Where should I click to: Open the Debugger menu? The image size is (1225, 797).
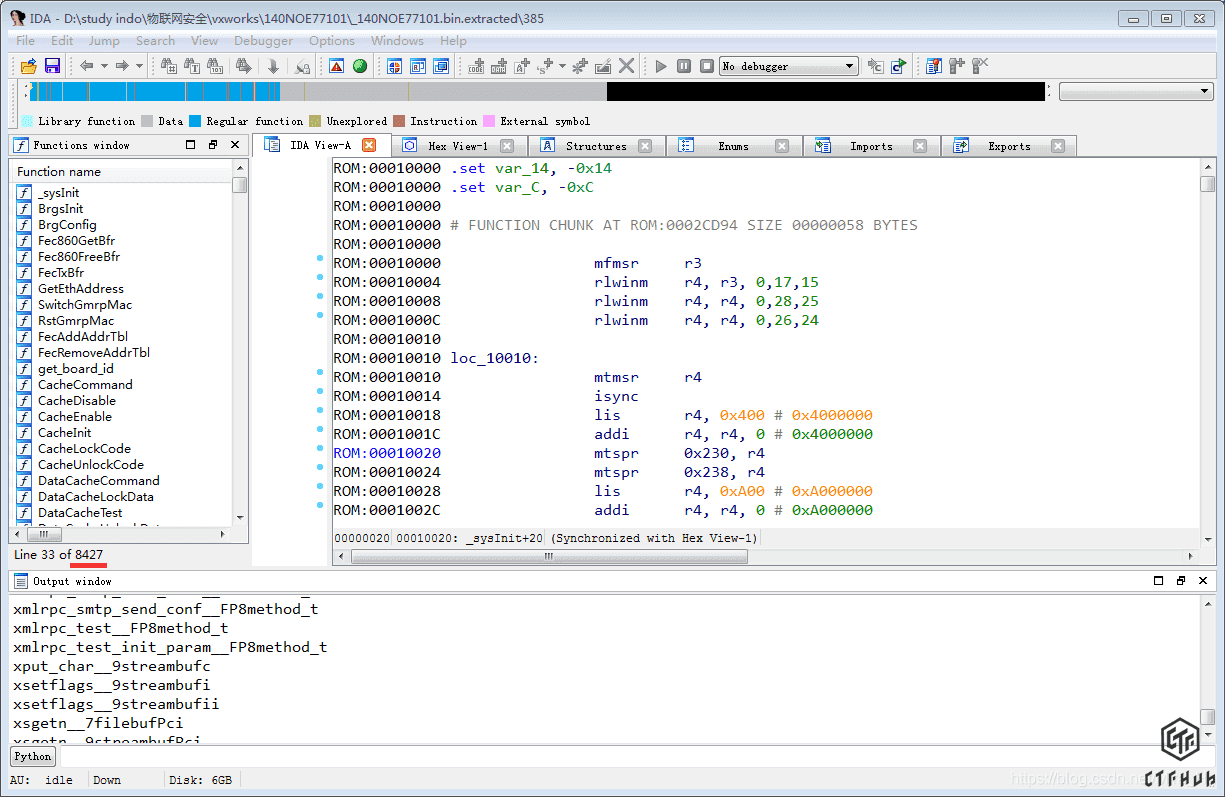(263, 41)
